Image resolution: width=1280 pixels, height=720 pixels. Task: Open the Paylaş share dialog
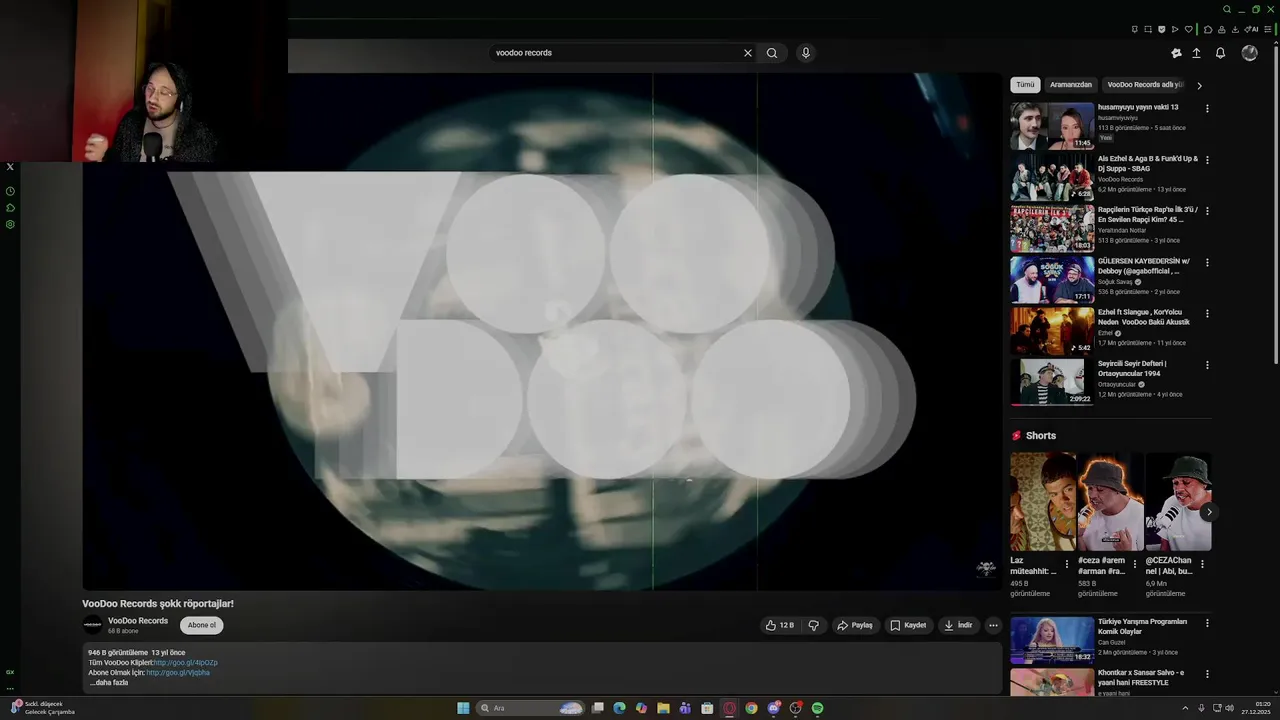(855, 625)
